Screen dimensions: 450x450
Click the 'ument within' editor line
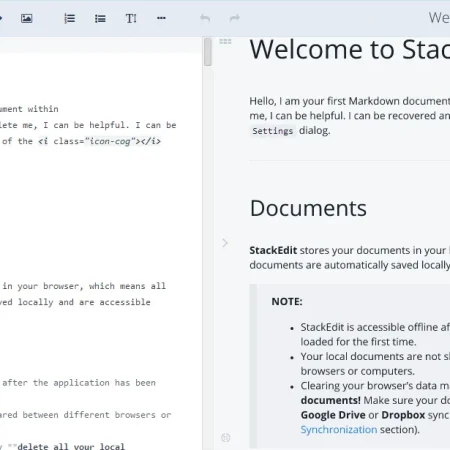coord(29,109)
